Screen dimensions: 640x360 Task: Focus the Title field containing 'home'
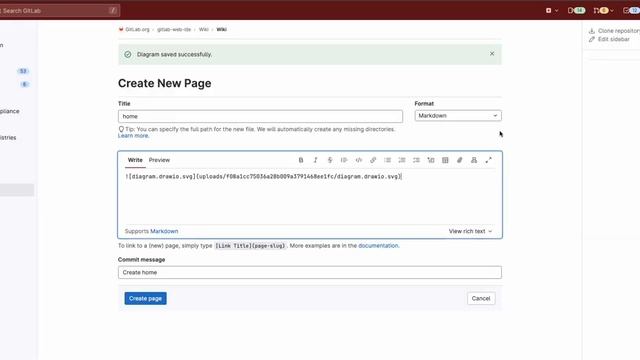coord(260,116)
